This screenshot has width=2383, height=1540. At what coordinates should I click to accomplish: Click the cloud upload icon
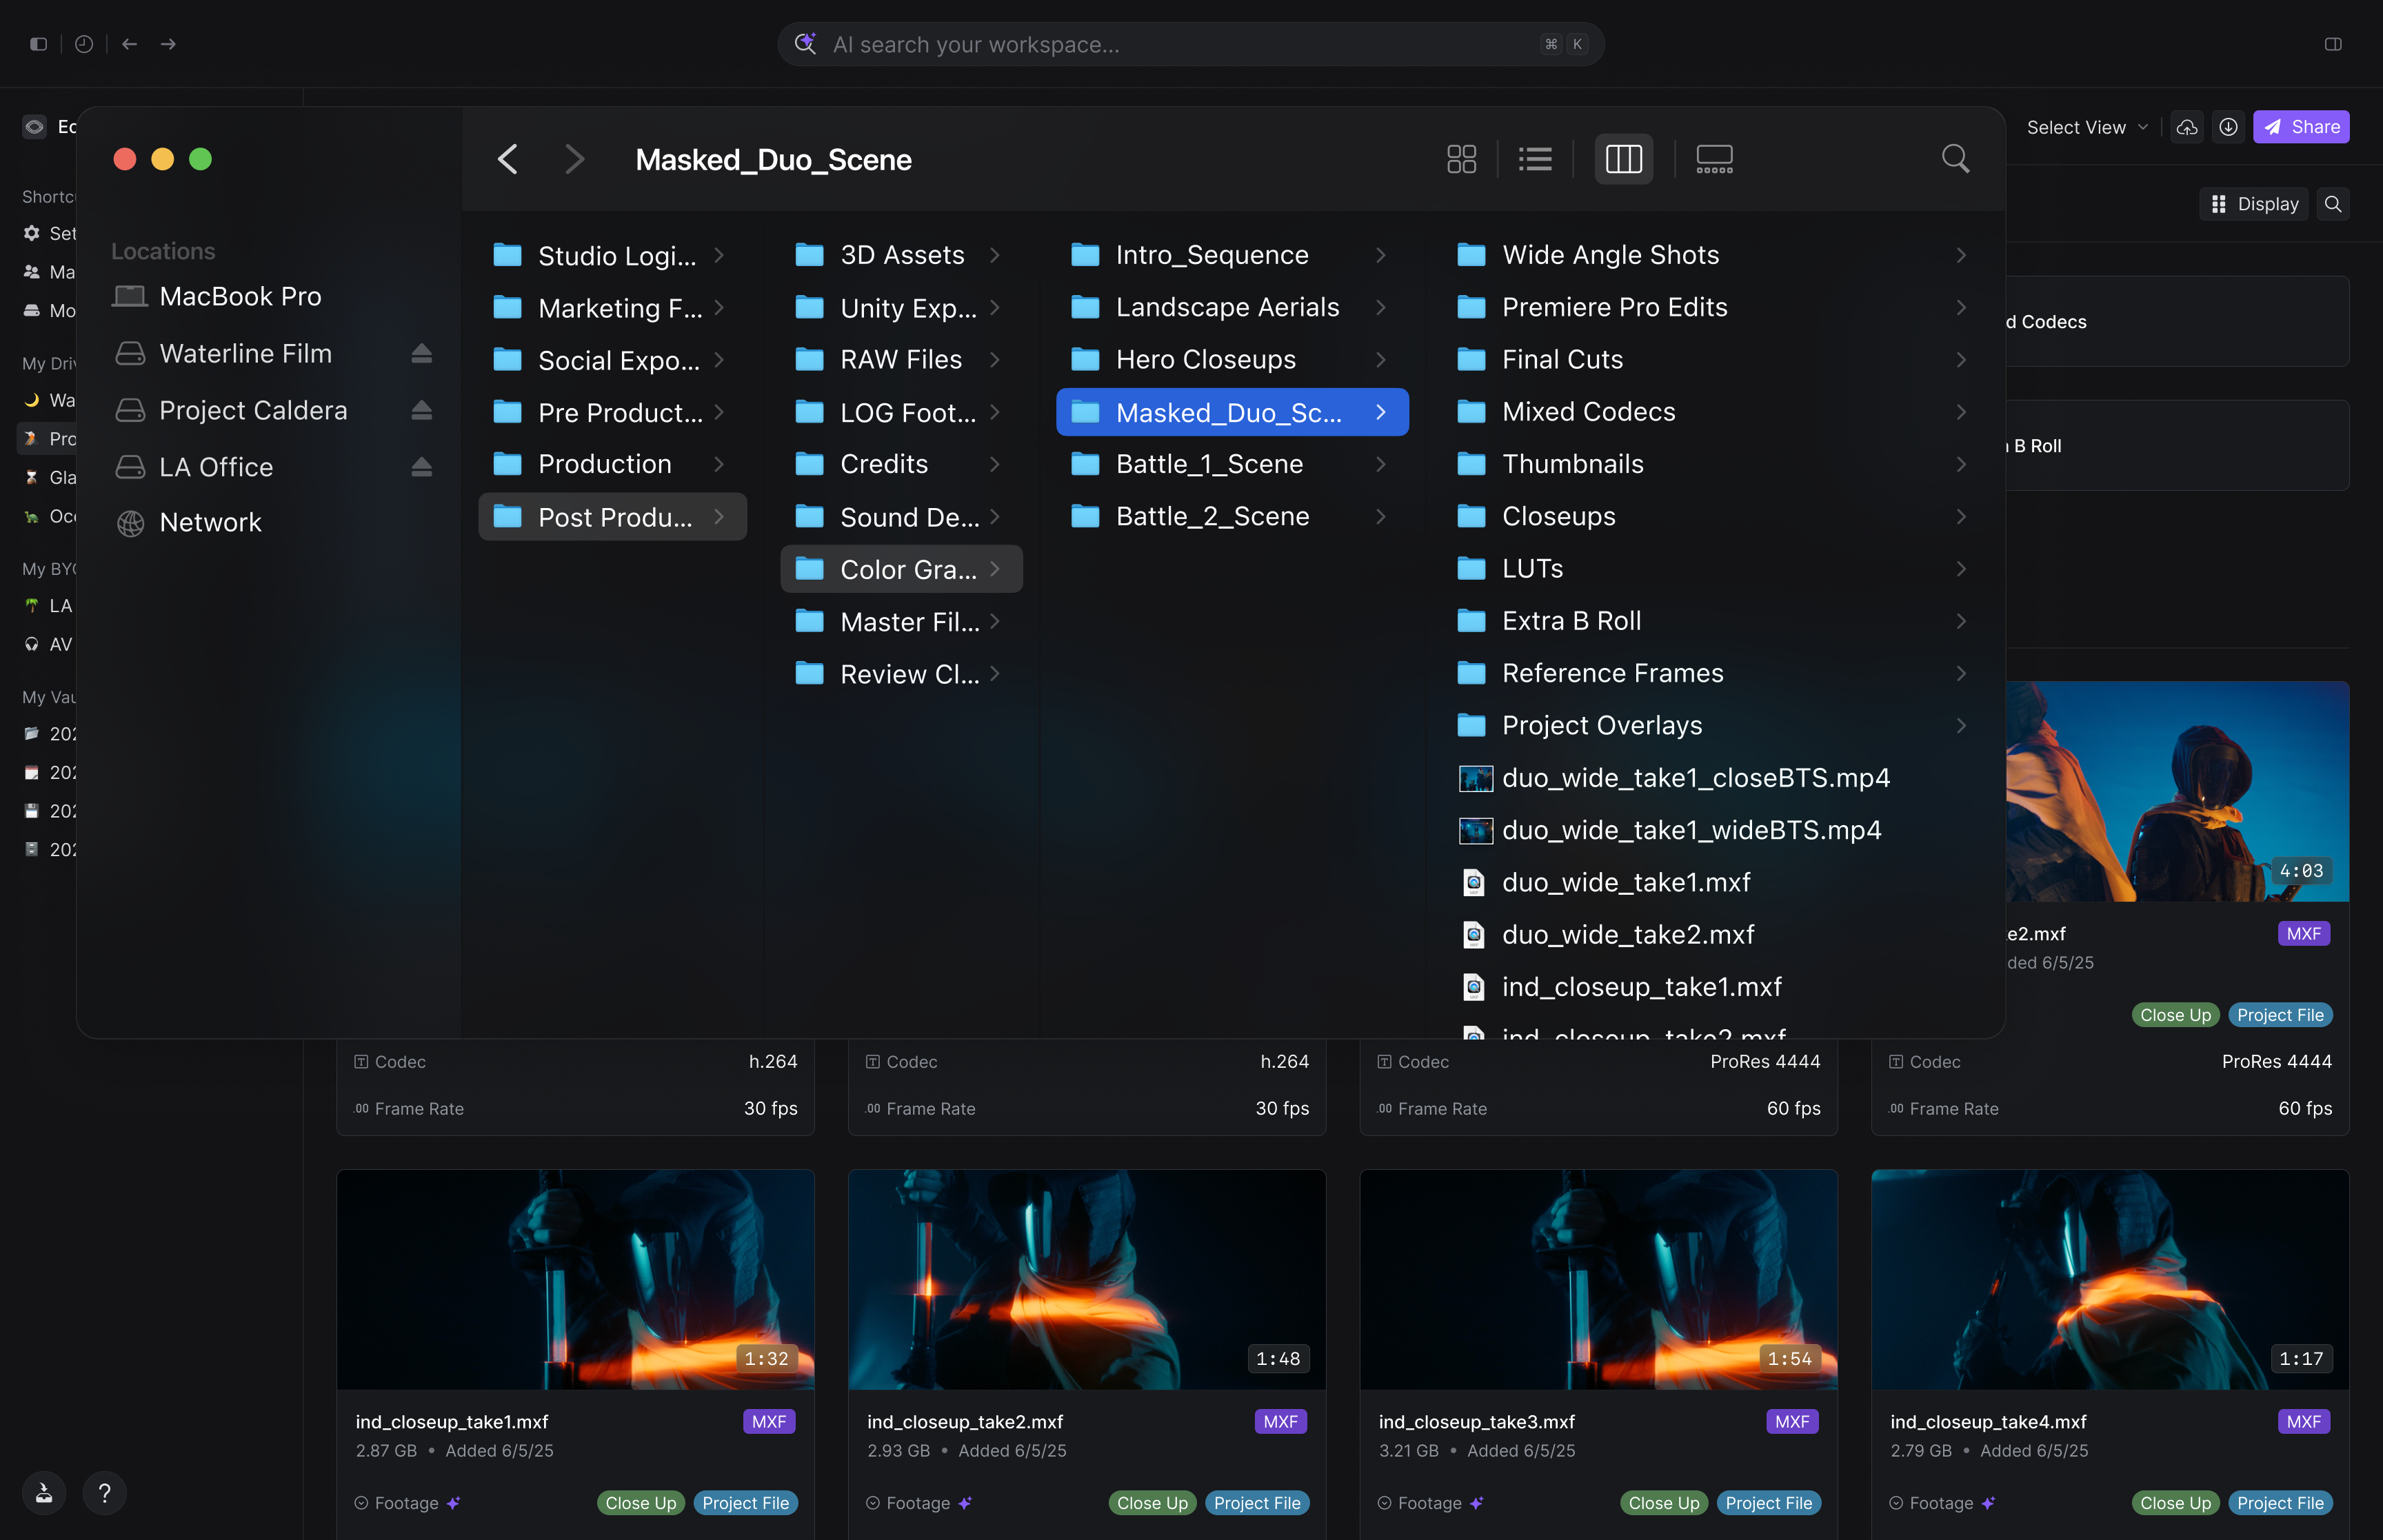point(2187,127)
